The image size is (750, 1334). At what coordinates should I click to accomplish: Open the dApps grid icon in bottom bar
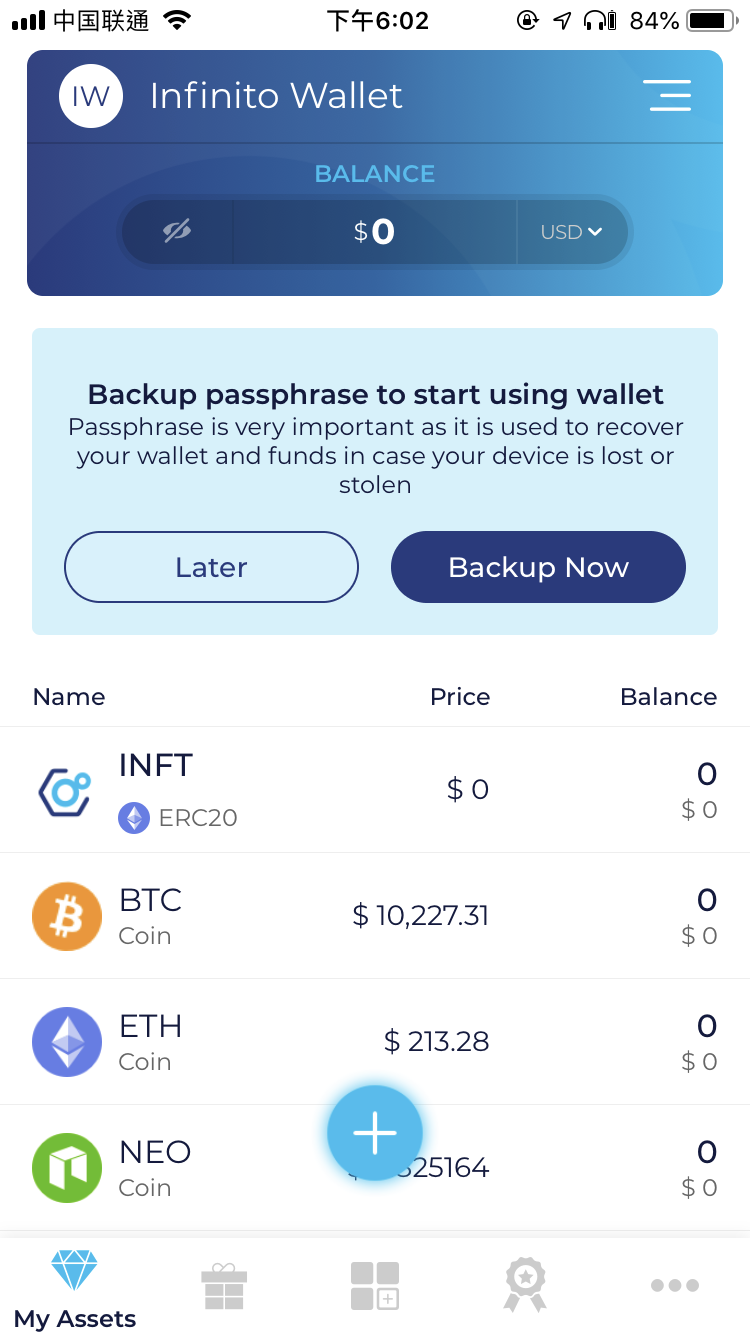point(375,1285)
